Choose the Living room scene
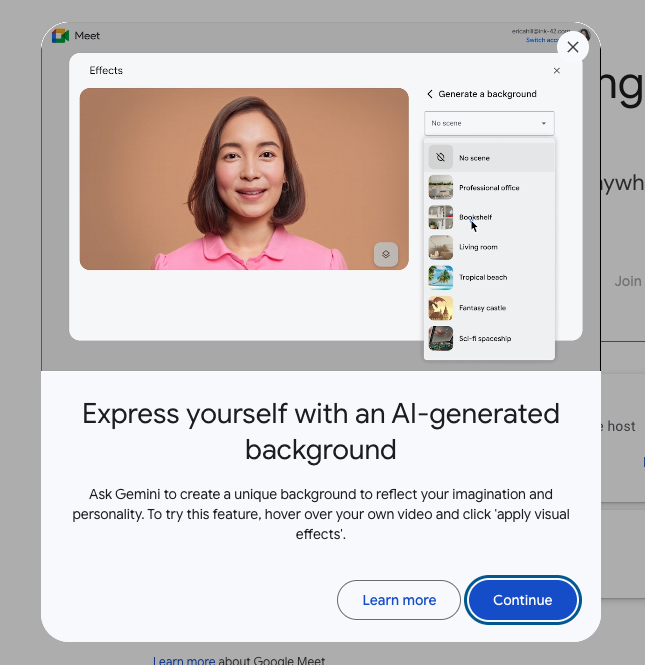Viewport: 645px width, 665px height. (x=489, y=247)
